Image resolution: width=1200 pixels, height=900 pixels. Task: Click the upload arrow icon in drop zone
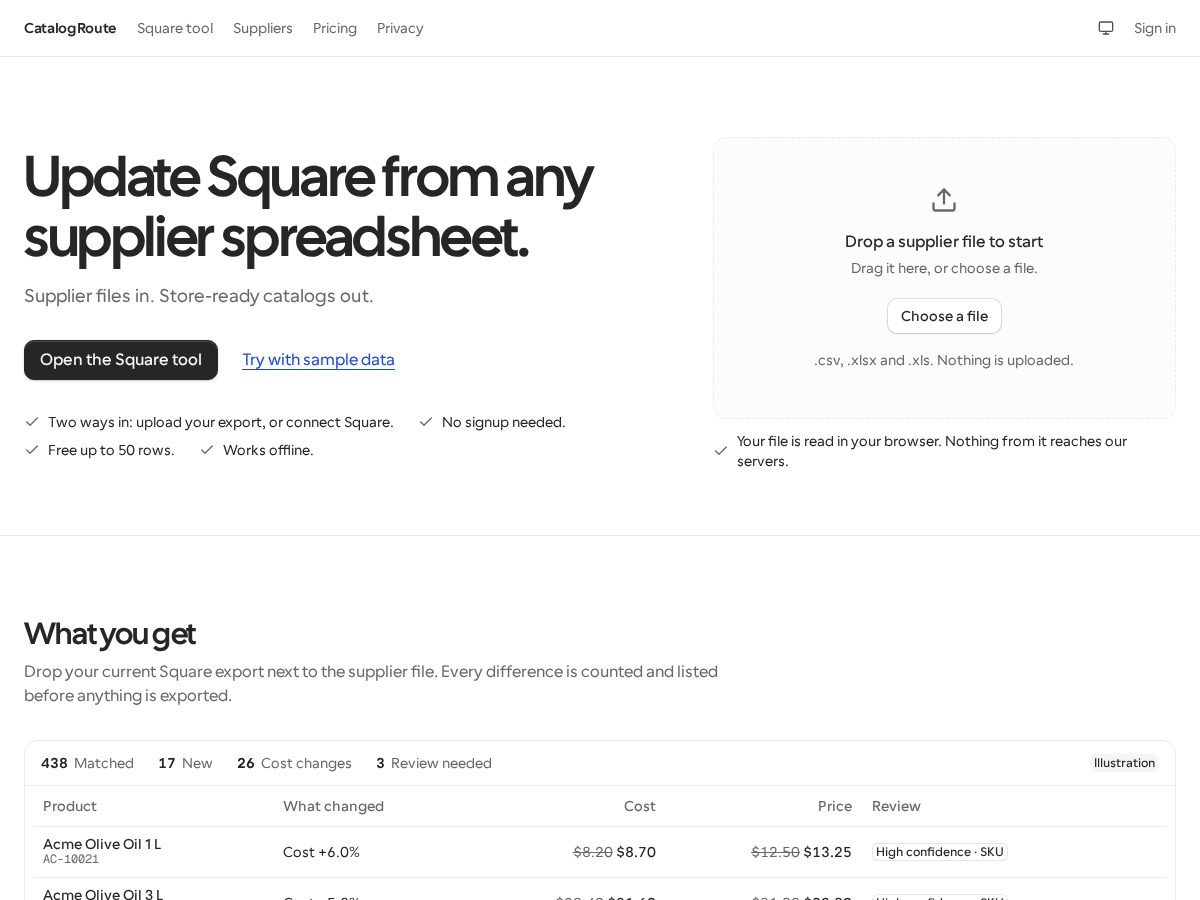(x=944, y=200)
